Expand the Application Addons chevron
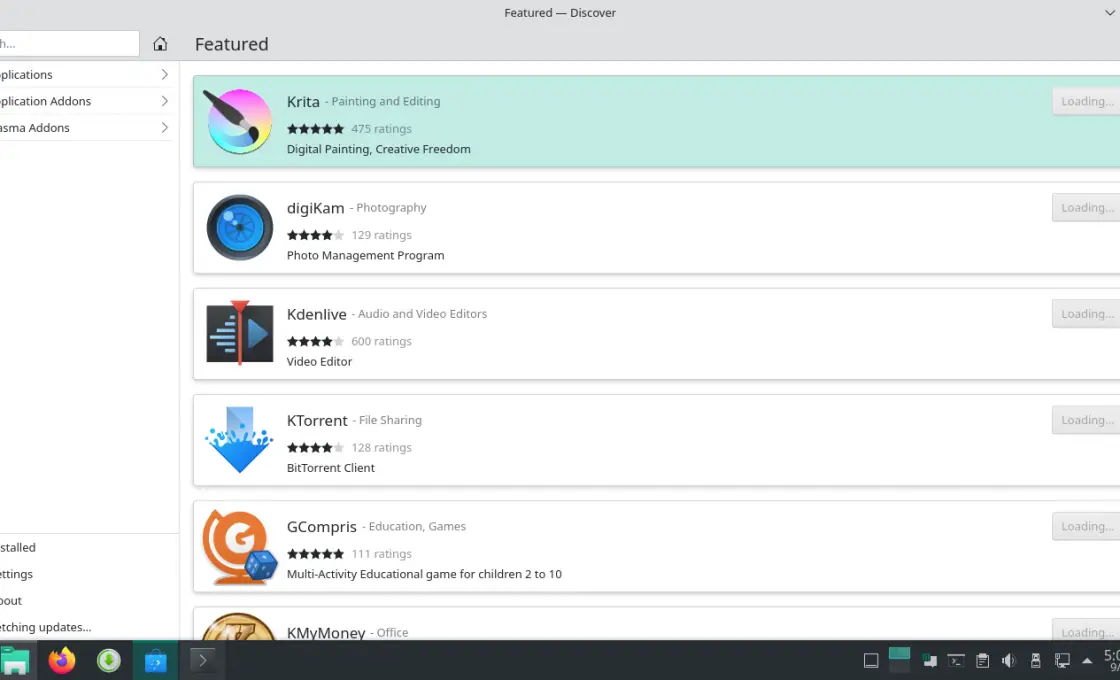Image resolution: width=1120 pixels, height=680 pixels. coord(164,101)
